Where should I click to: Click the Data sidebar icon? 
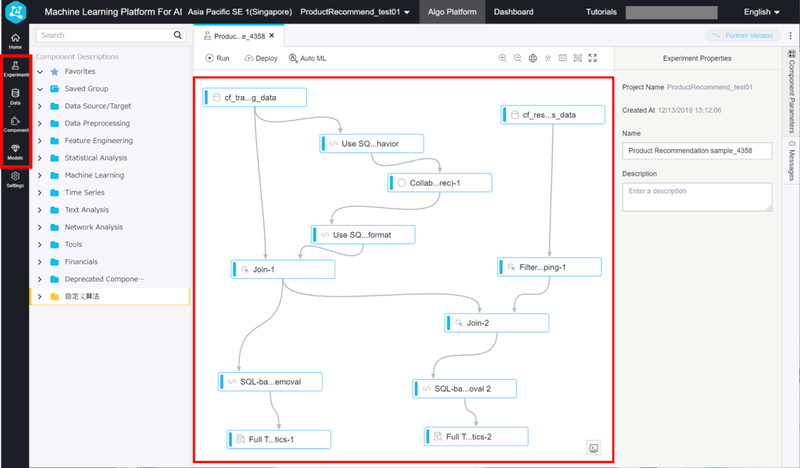(x=15, y=97)
